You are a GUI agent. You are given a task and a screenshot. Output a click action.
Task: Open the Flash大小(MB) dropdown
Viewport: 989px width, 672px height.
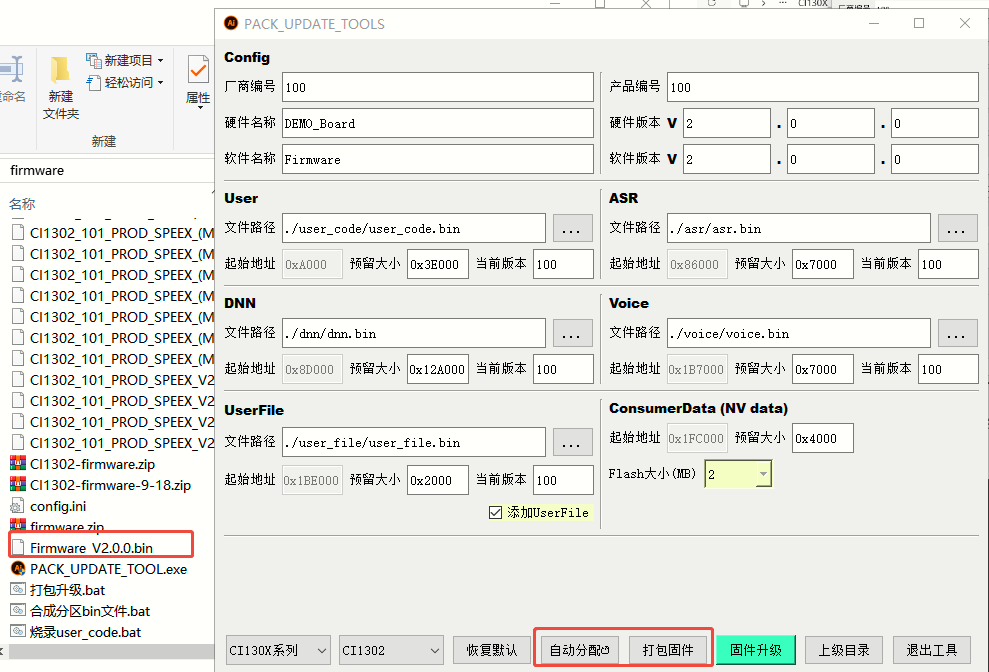[762, 475]
